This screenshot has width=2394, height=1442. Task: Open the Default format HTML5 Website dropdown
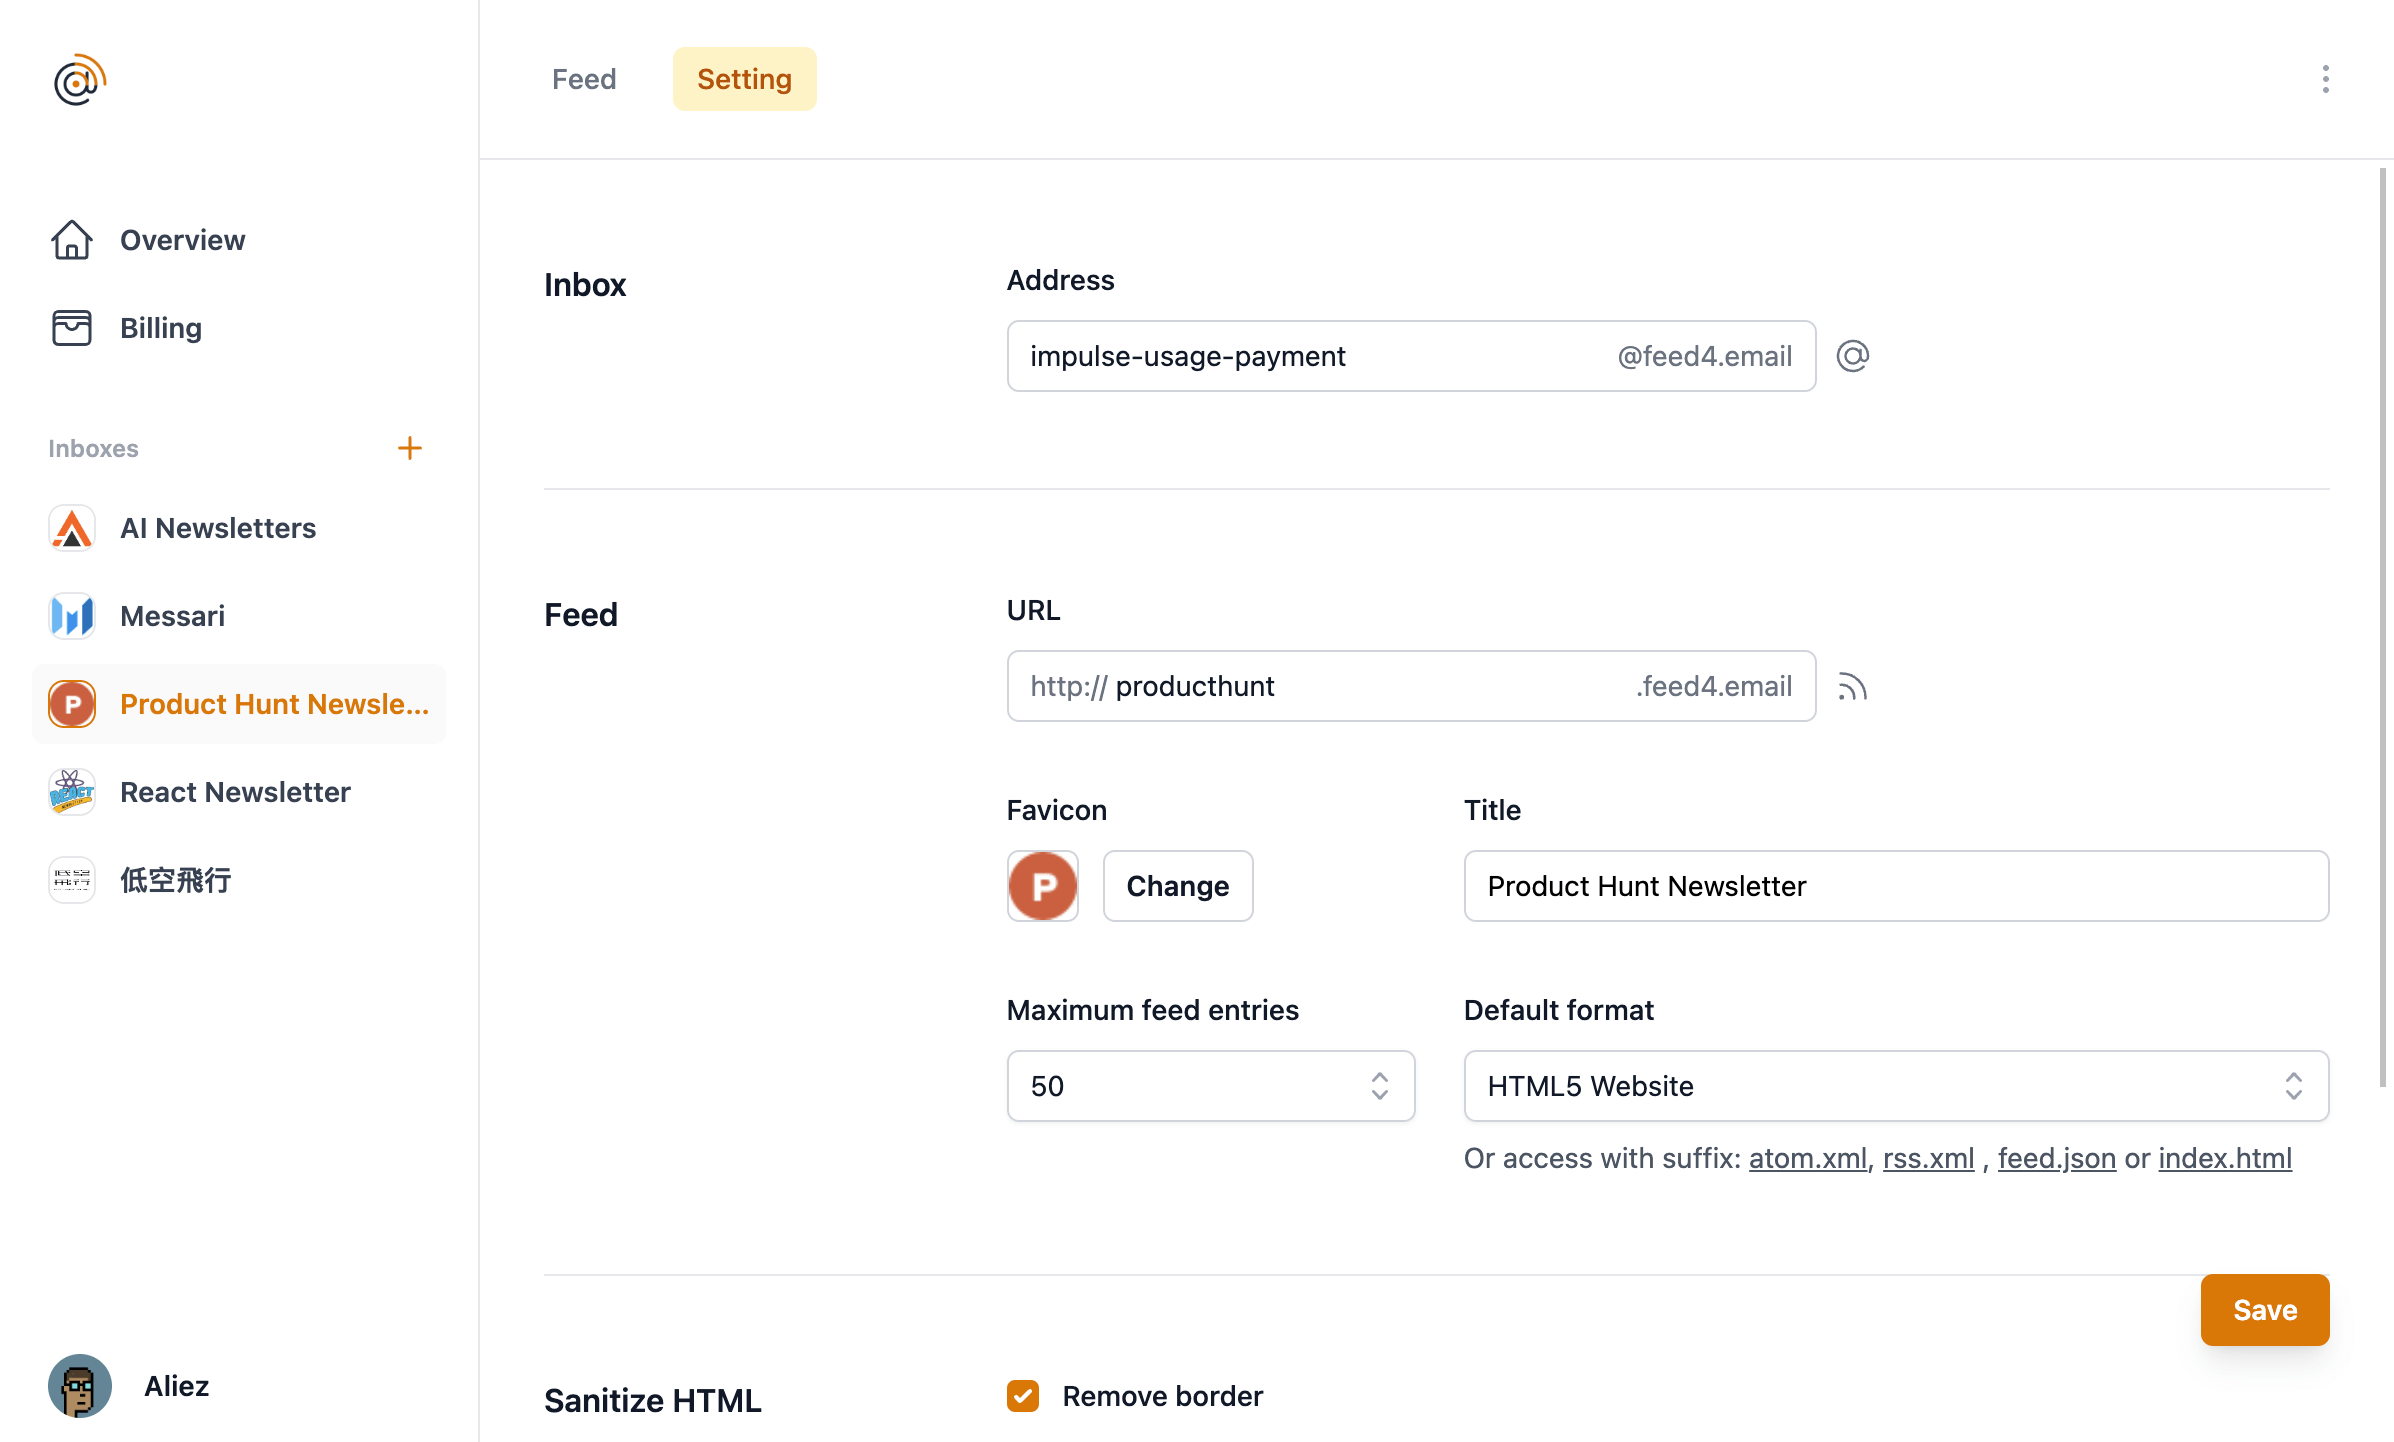[1897, 1086]
